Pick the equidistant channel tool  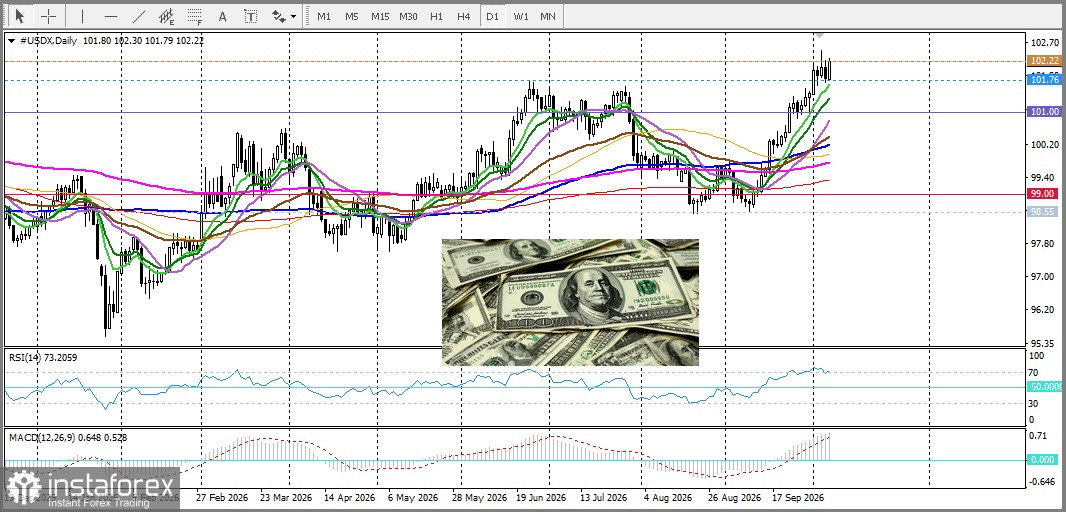point(167,16)
